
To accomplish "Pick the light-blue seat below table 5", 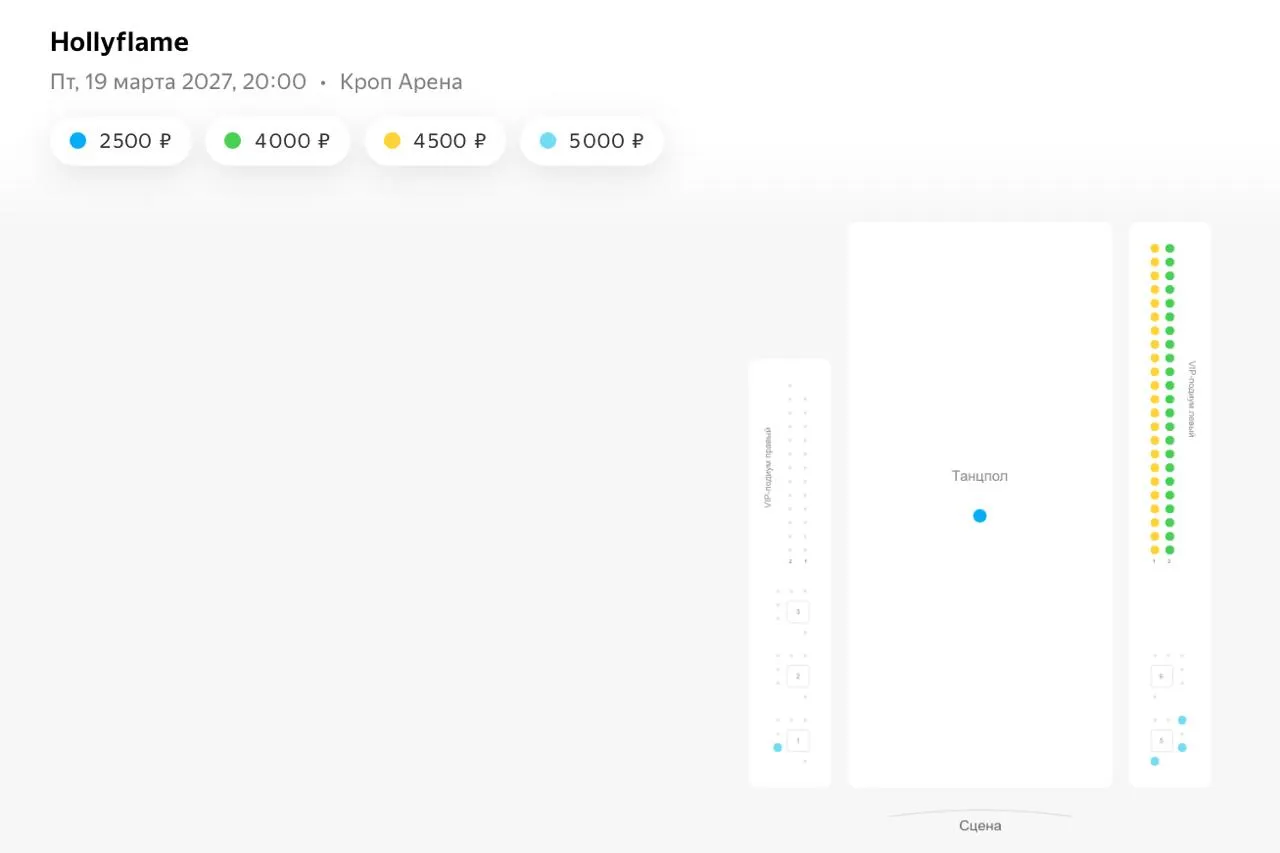I will coord(1155,761).
